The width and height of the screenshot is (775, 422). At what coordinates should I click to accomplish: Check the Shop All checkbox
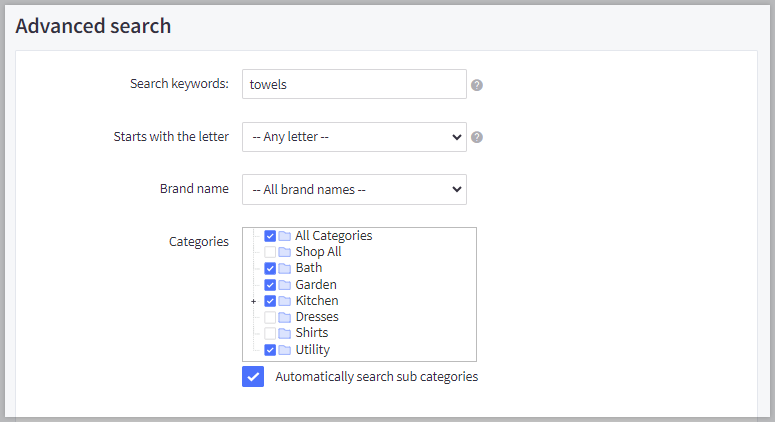270,252
